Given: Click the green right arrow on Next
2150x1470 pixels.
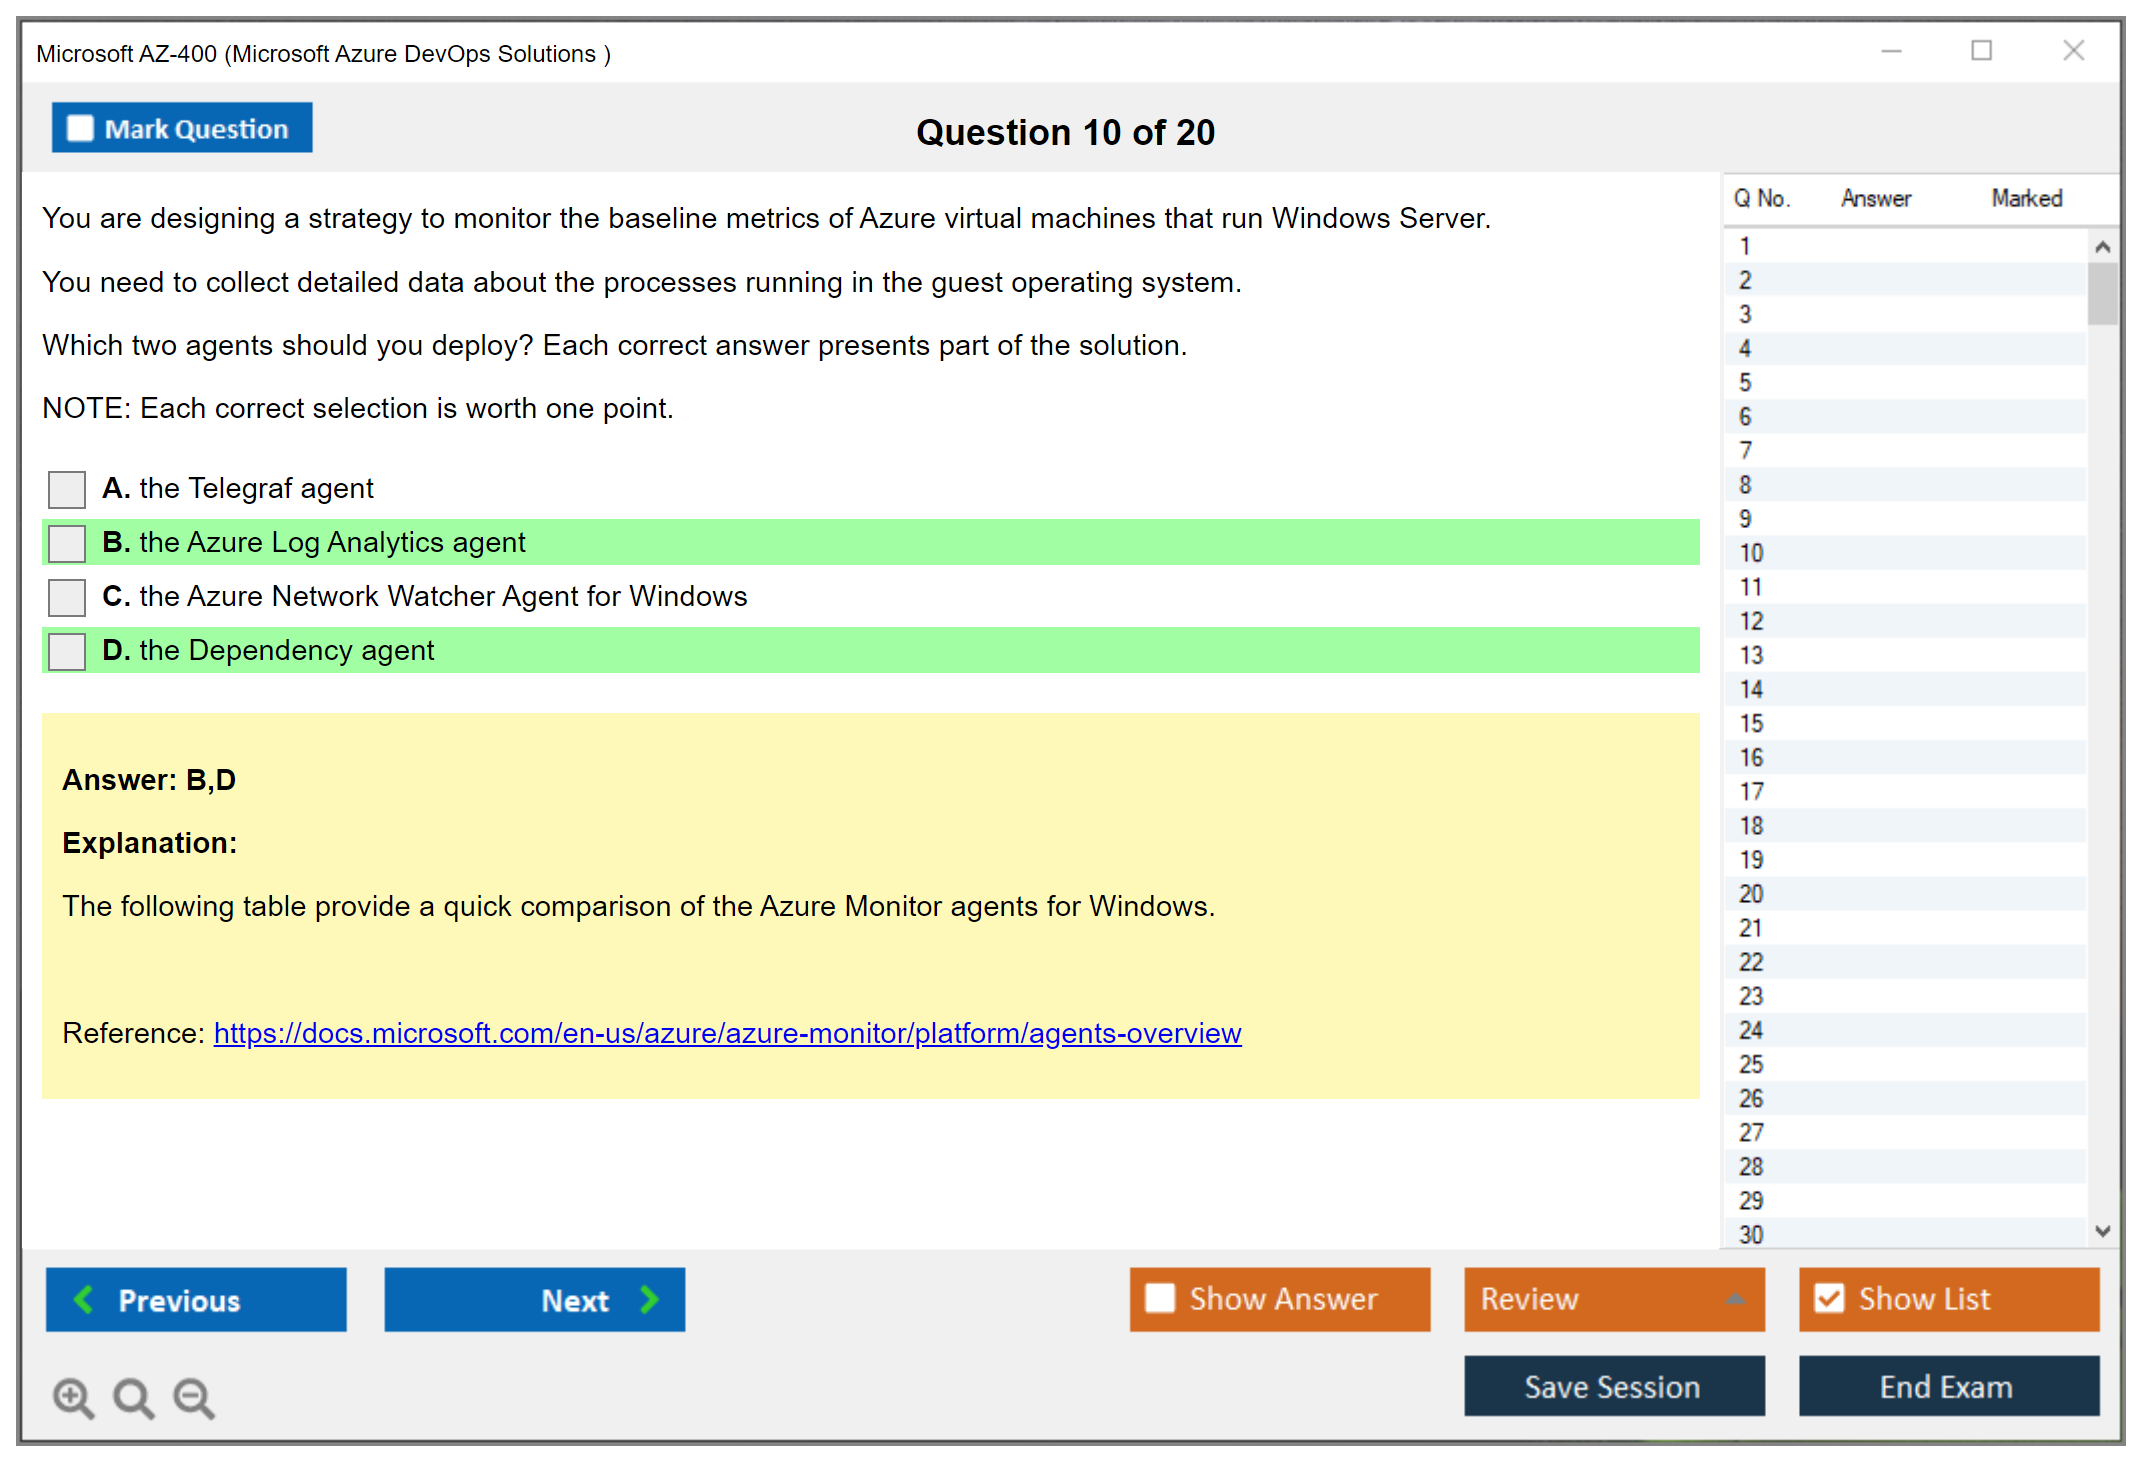Looking at the screenshot, I should [x=649, y=1299].
